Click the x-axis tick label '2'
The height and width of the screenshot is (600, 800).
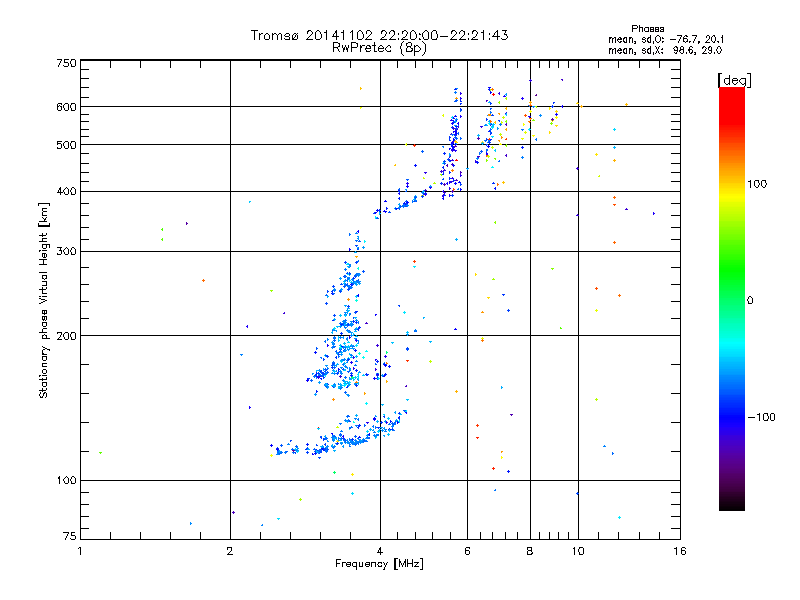[x=230, y=551]
